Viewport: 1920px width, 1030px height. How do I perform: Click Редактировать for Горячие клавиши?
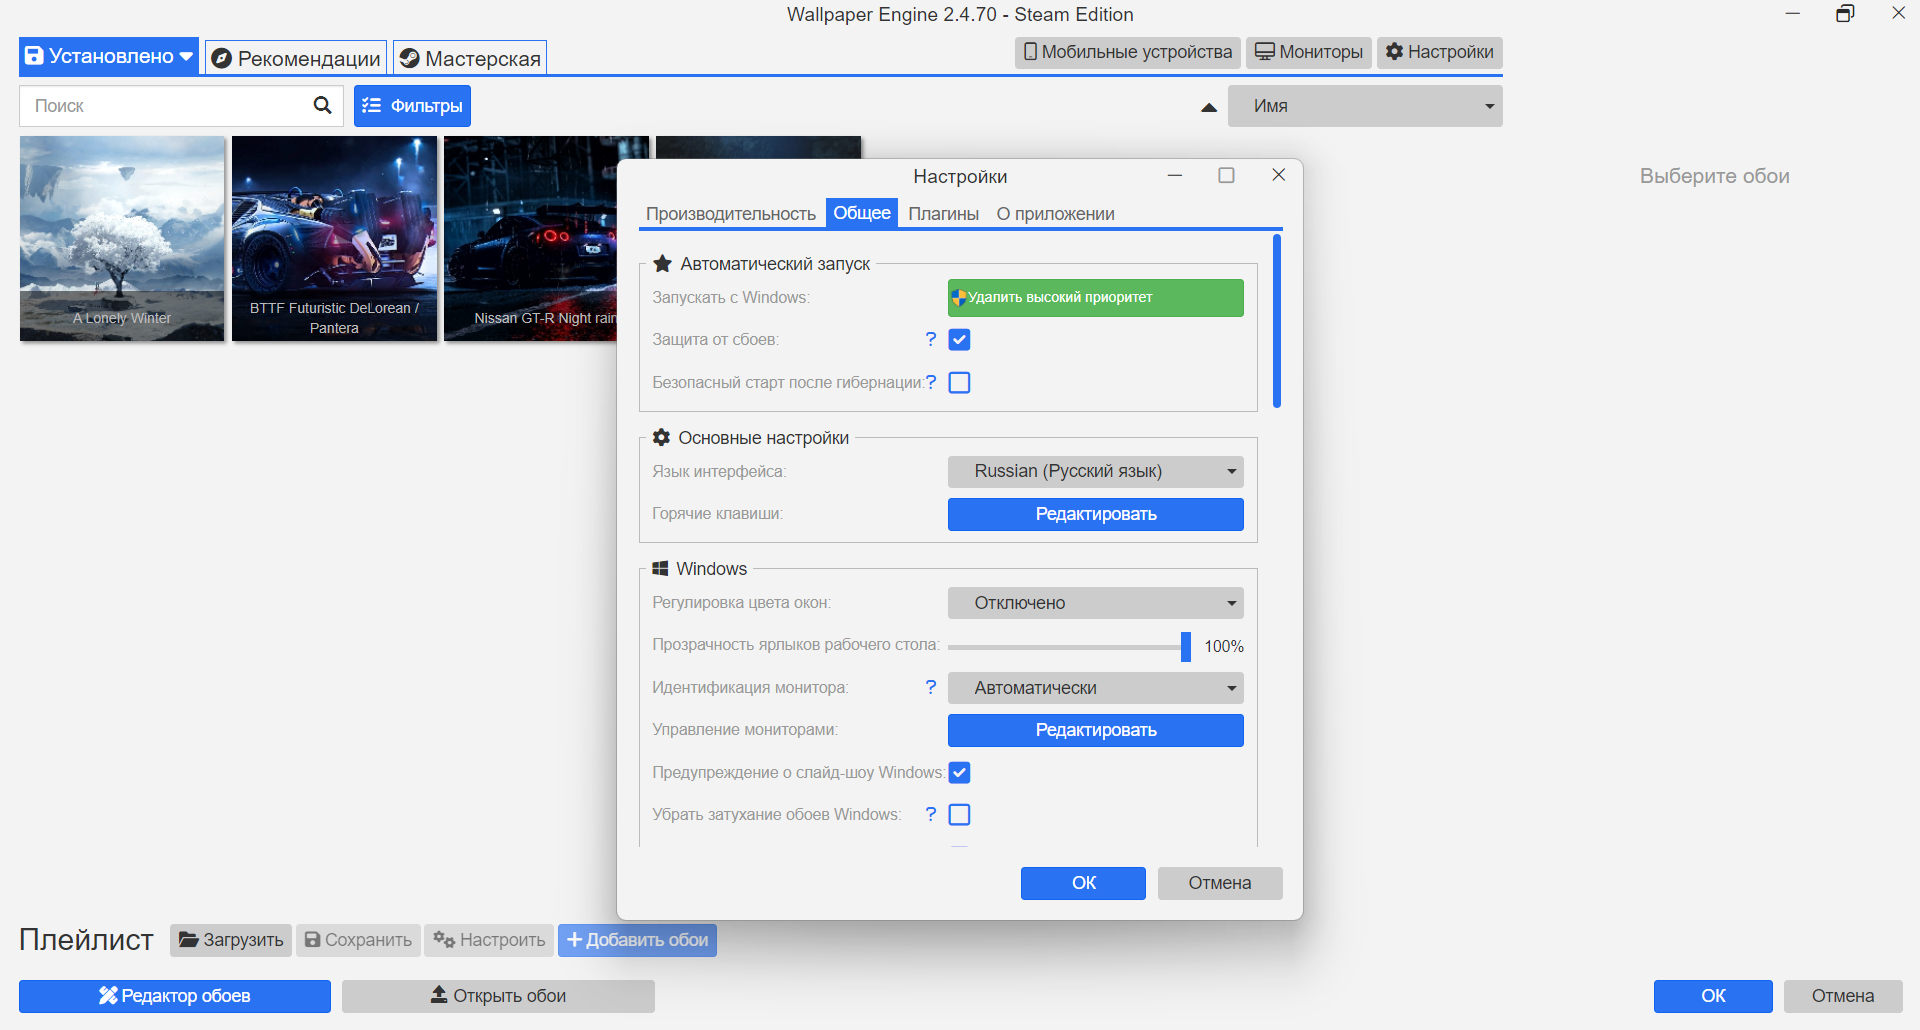pos(1096,514)
